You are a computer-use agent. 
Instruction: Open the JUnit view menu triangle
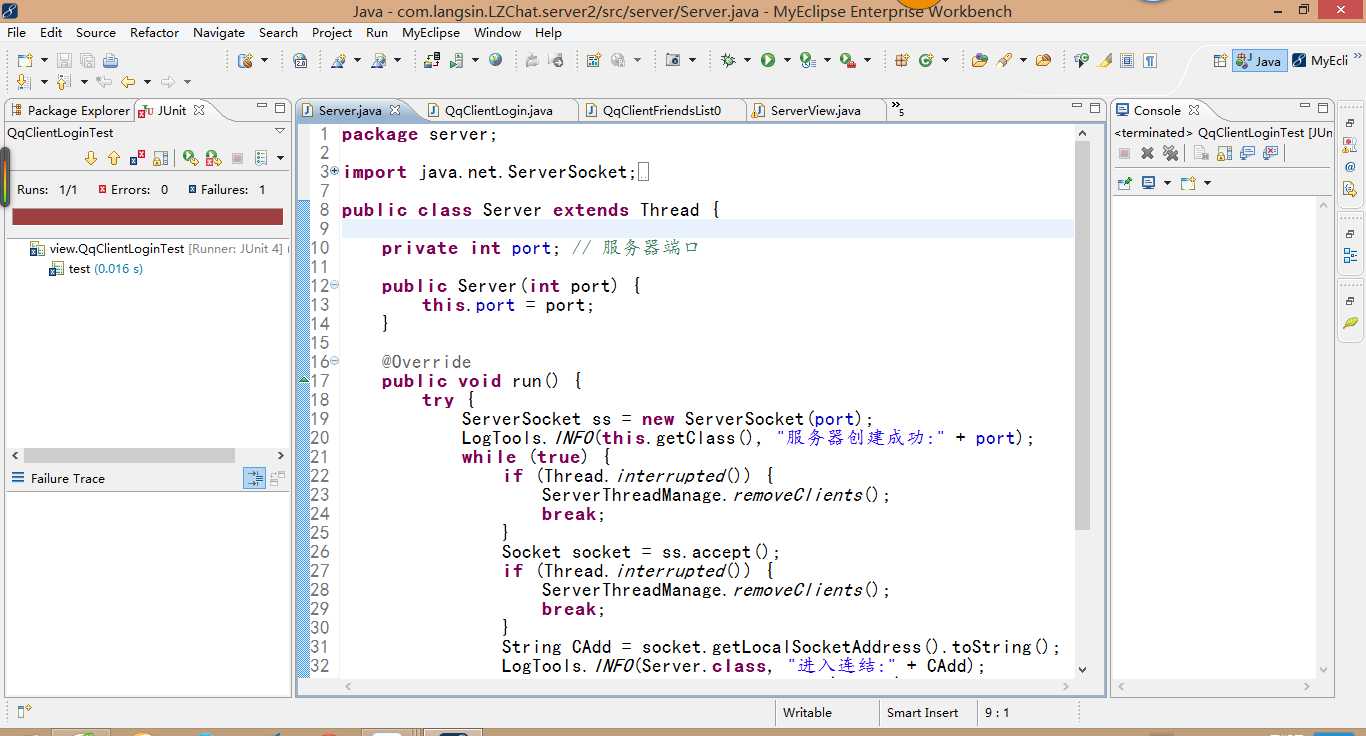pos(280,131)
